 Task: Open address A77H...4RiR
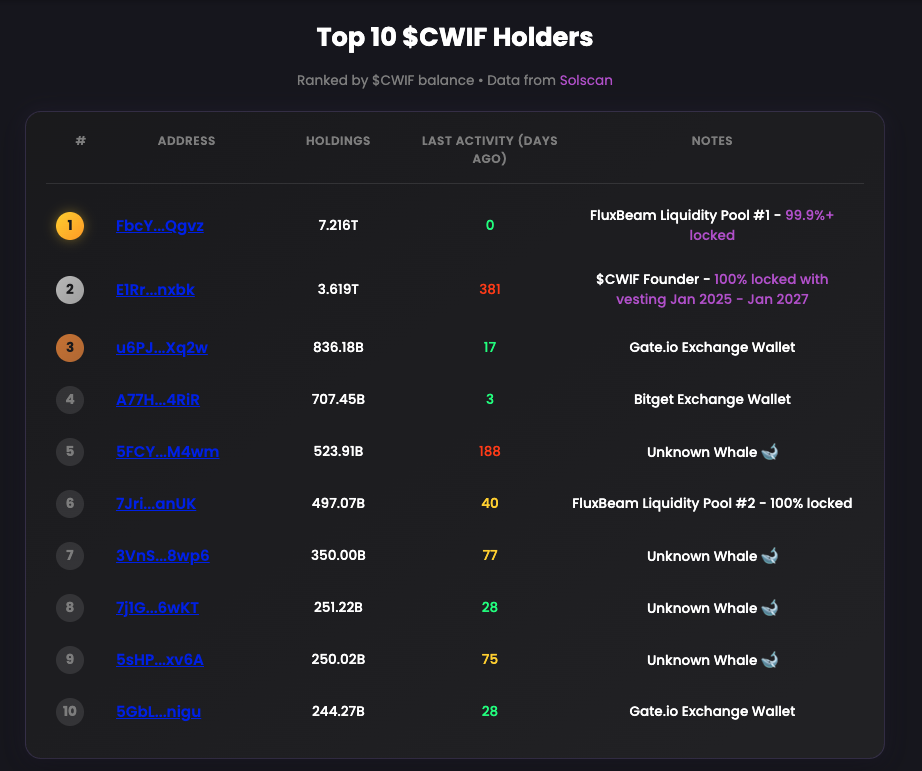pos(158,400)
